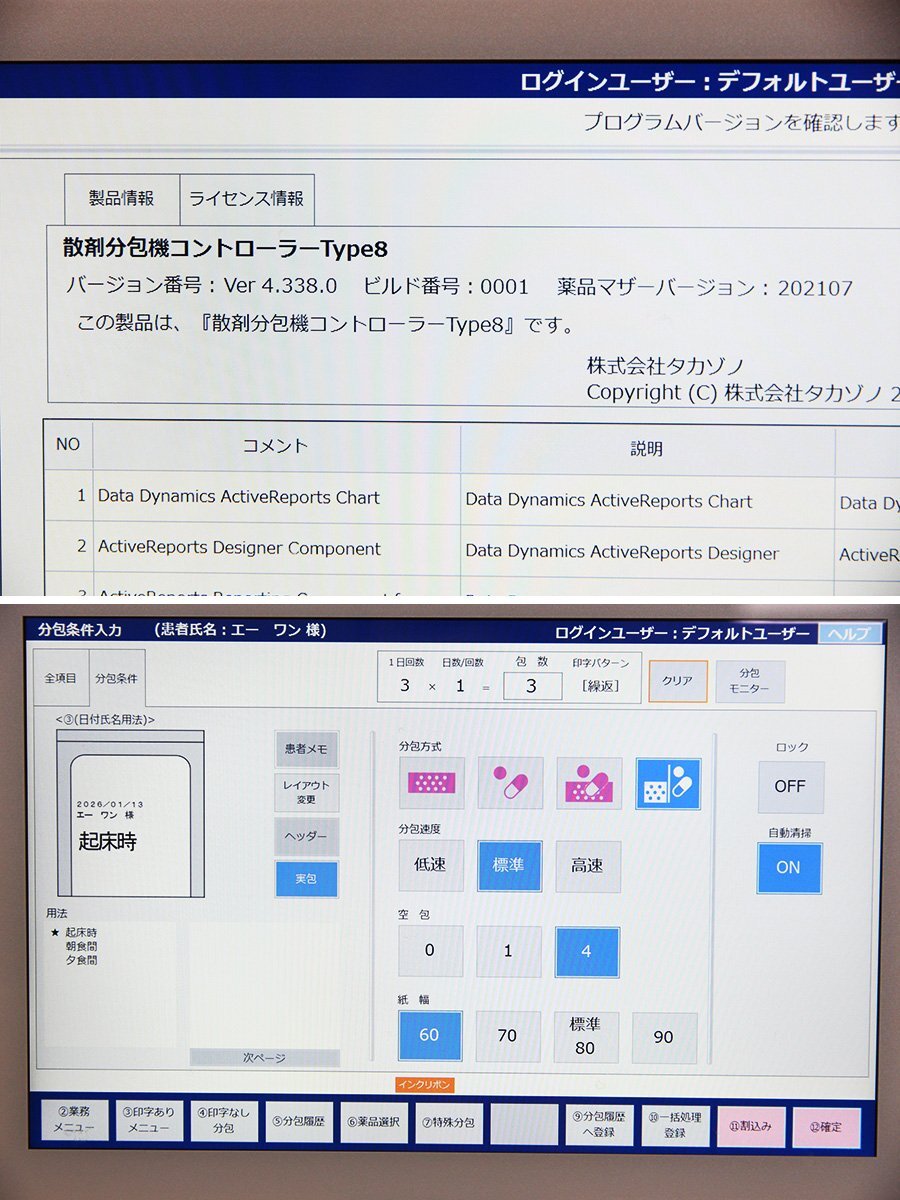The image size is (900, 1200).
Task: Open ③印字ありメニュー
Action: [x=150, y=1122]
